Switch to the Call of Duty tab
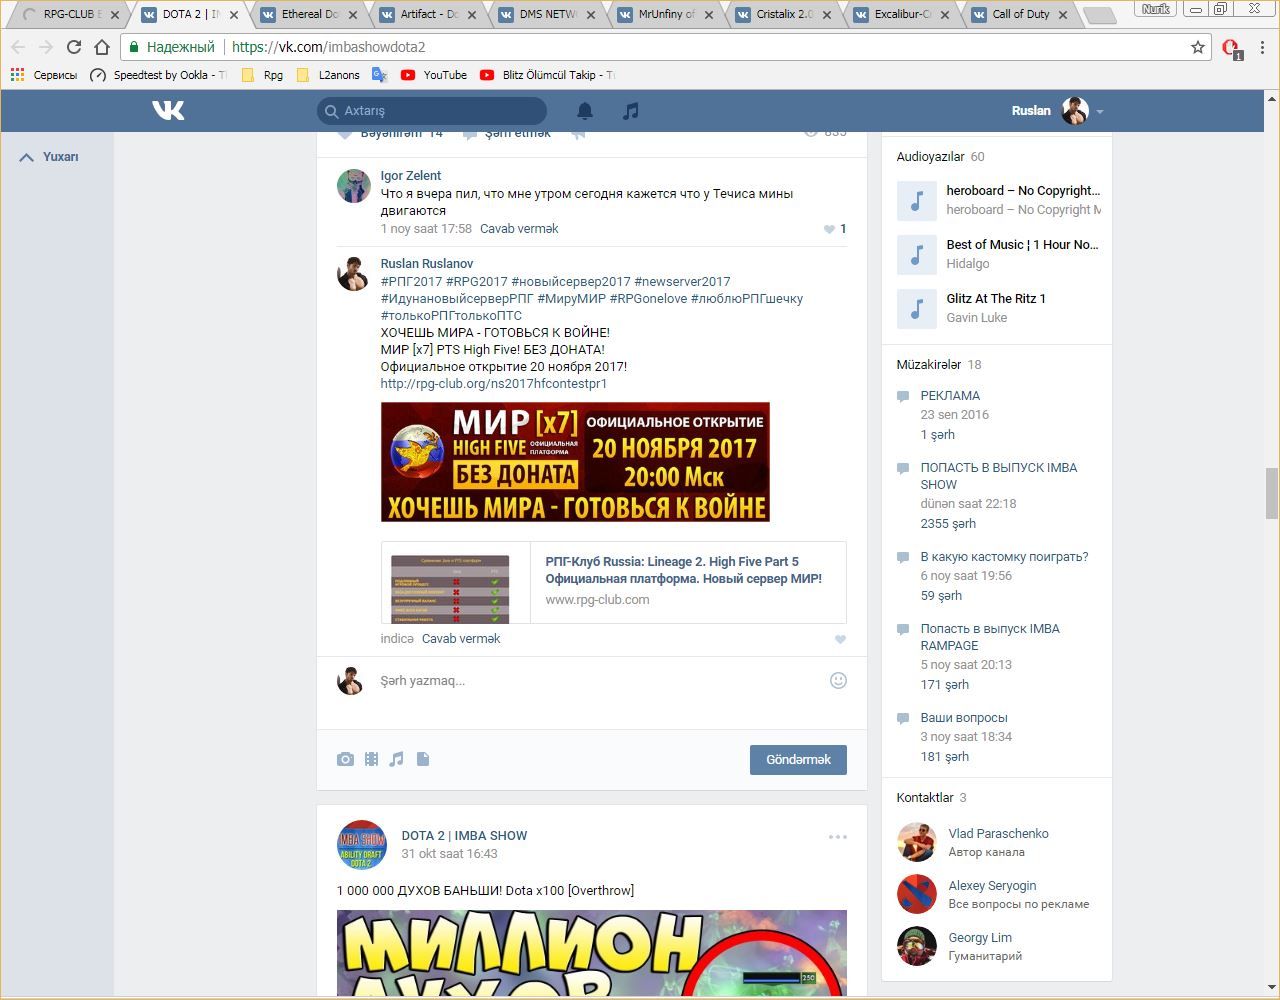This screenshot has width=1280, height=1000. click(x=1020, y=14)
